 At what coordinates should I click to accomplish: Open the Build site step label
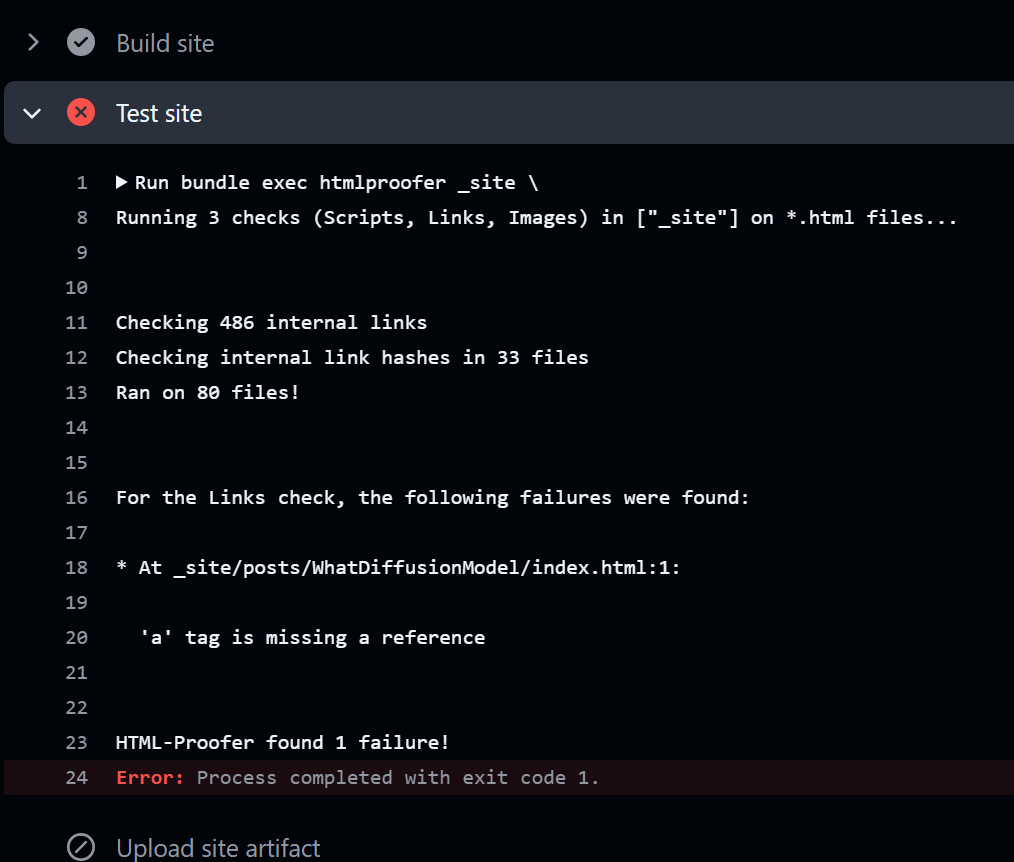click(165, 43)
